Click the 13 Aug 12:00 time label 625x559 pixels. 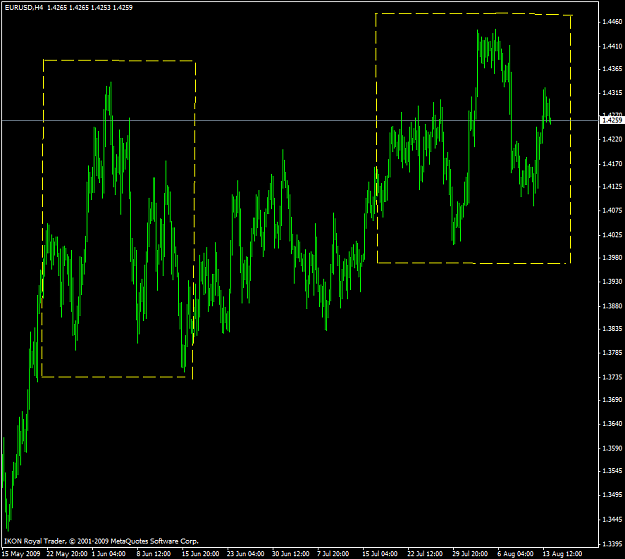coord(562,554)
